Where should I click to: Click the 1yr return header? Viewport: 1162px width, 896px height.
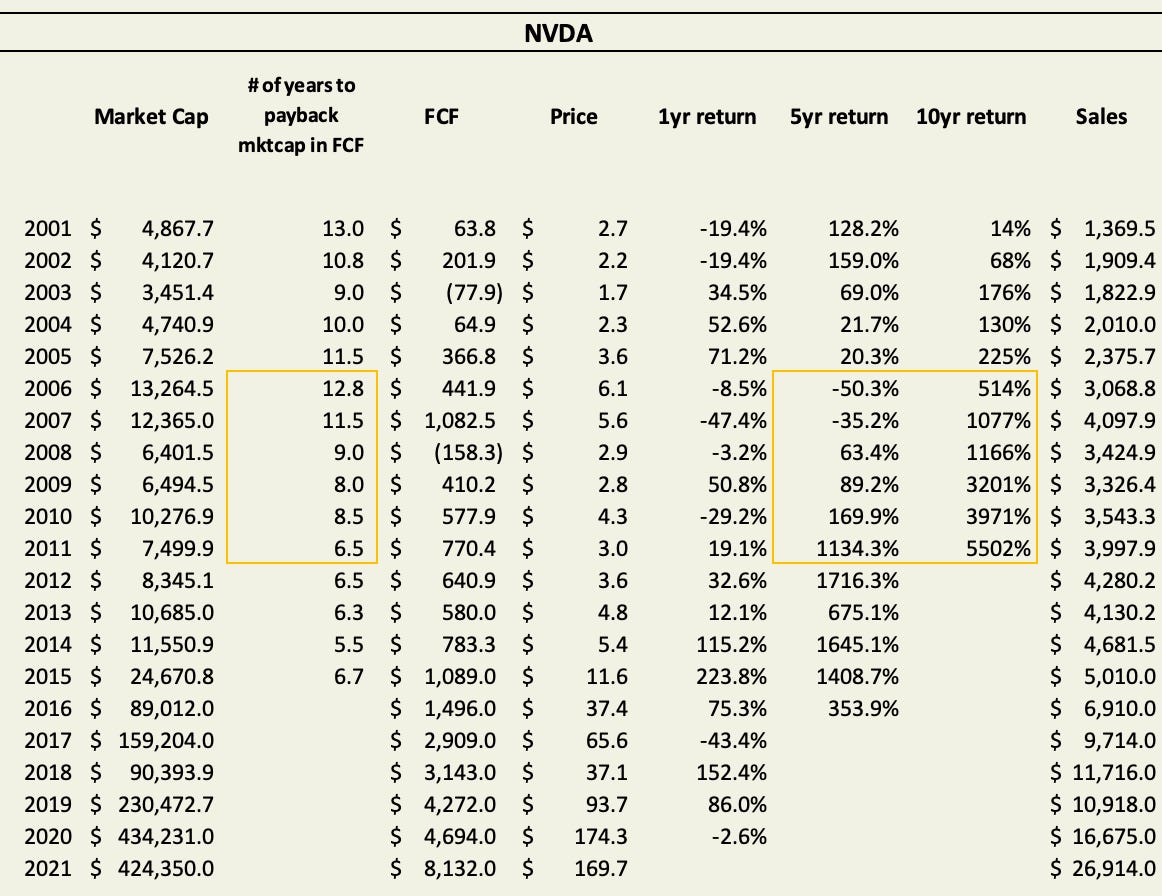(707, 116)
